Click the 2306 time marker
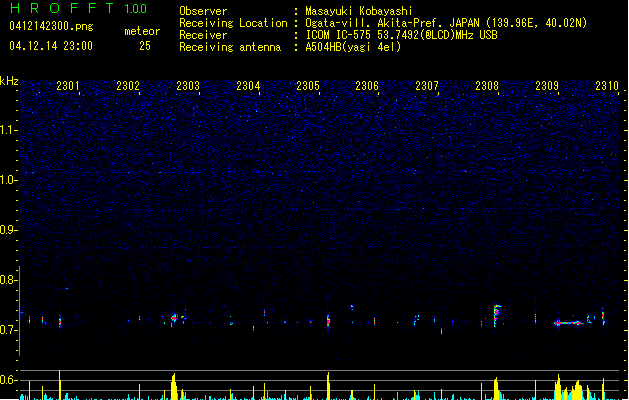The width and height of the screenshot is (629, 400). click(x=367, y=86)
